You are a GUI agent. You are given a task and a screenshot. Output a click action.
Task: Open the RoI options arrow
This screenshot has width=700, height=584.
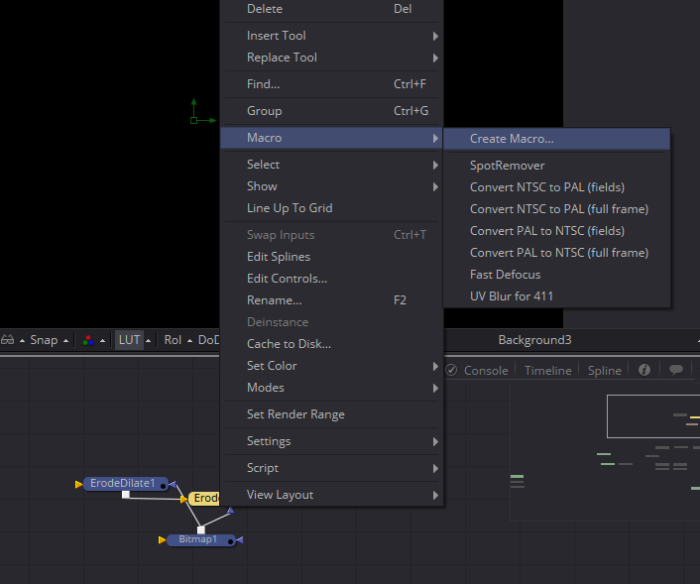pyautogui.click(x=190, y=341)
